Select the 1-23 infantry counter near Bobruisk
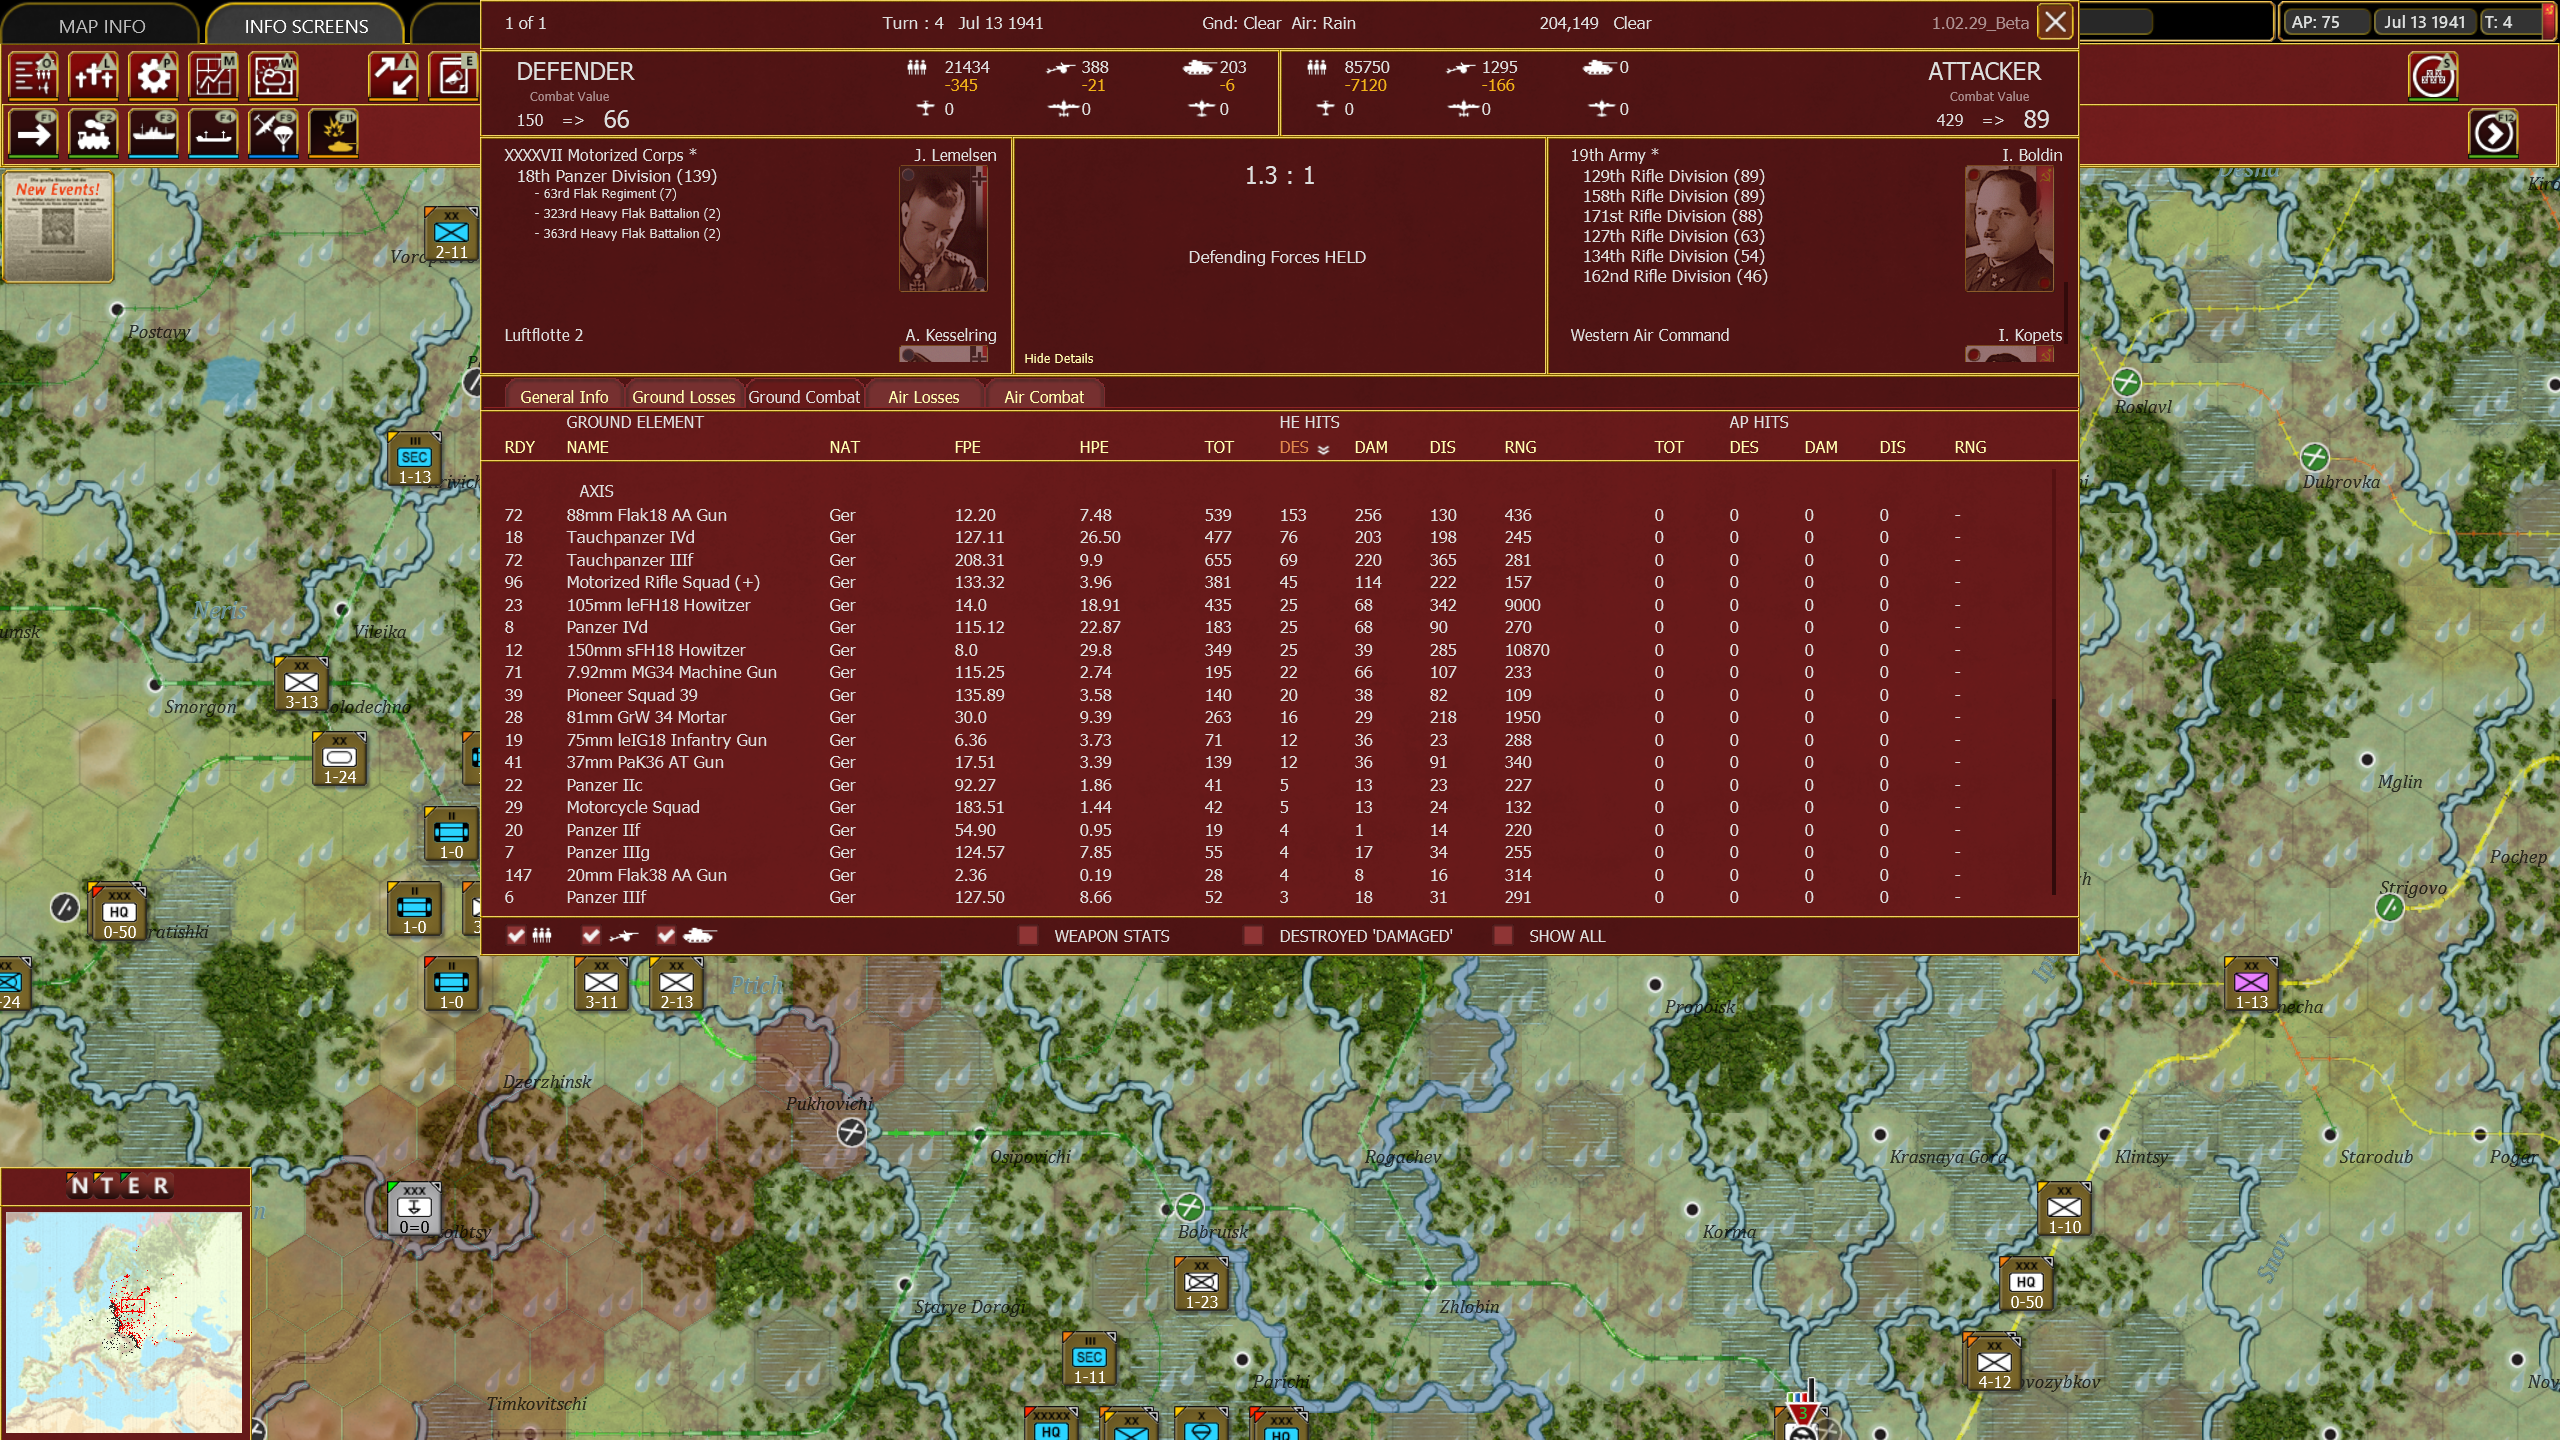The width and height of the screenshot is (2560, 1440). pyautogui.click(x=1201, y=1285)
